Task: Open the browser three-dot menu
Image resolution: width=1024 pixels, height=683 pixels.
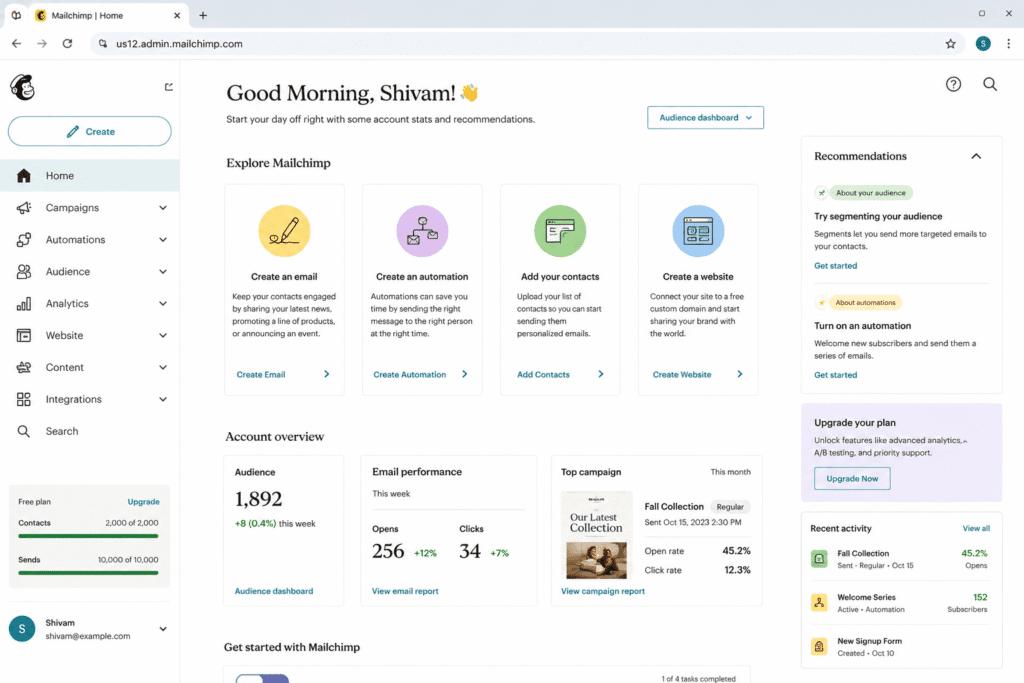Action: (x=1008, y=44)
